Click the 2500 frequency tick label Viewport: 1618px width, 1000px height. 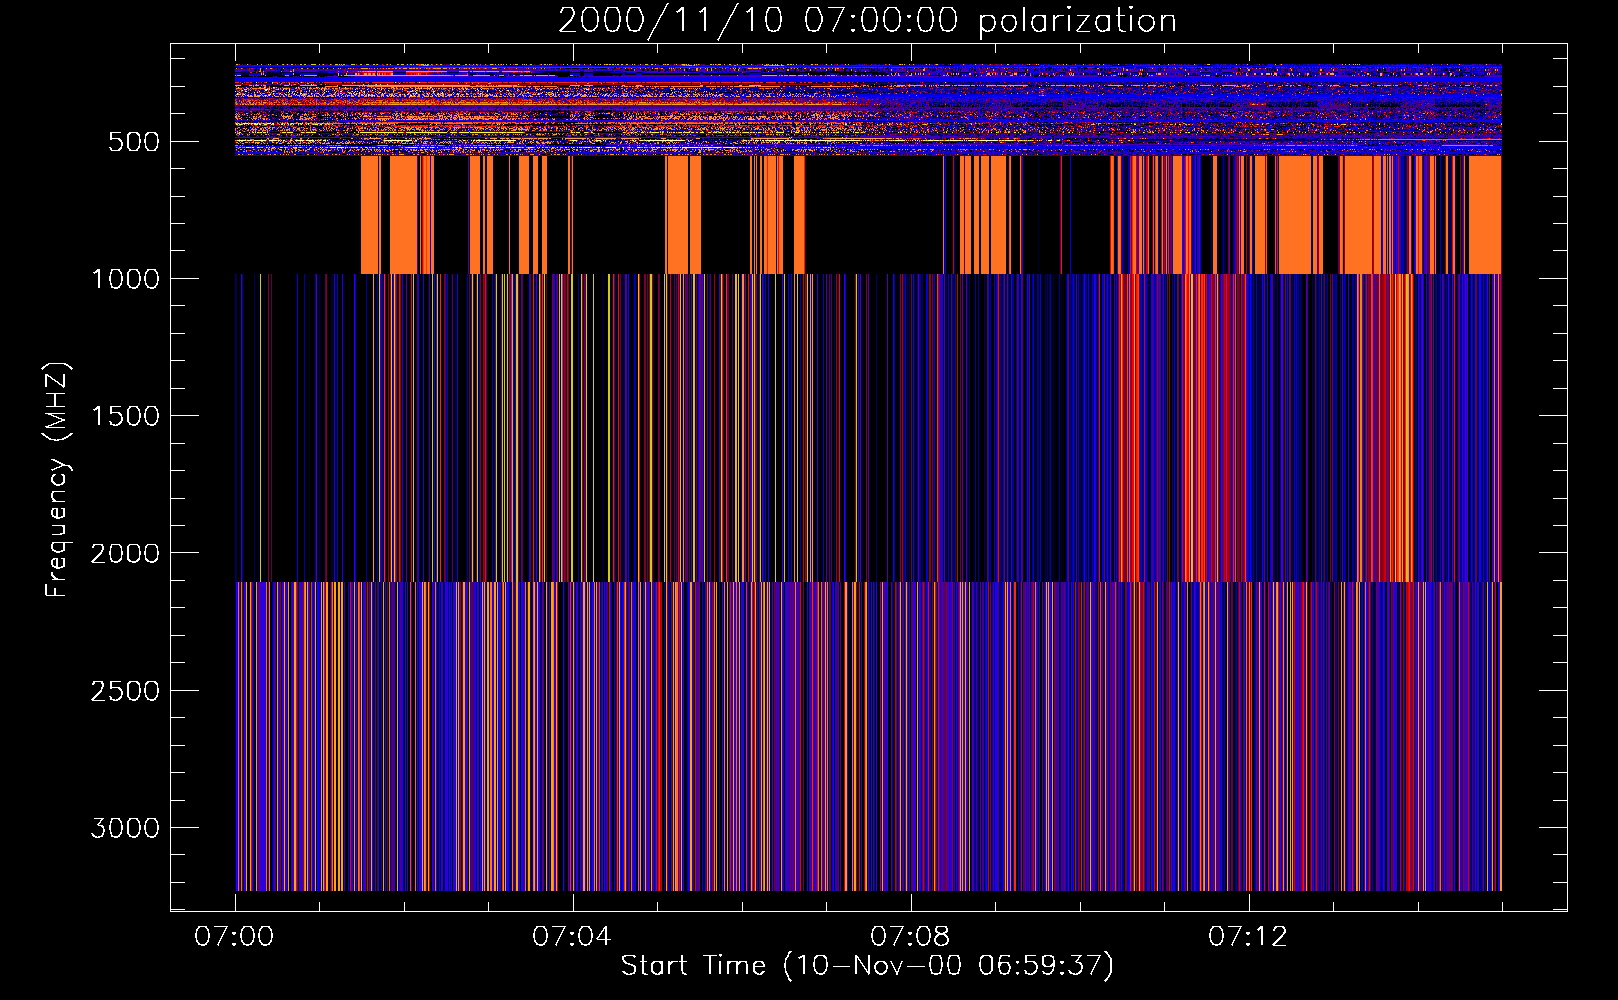125,691
